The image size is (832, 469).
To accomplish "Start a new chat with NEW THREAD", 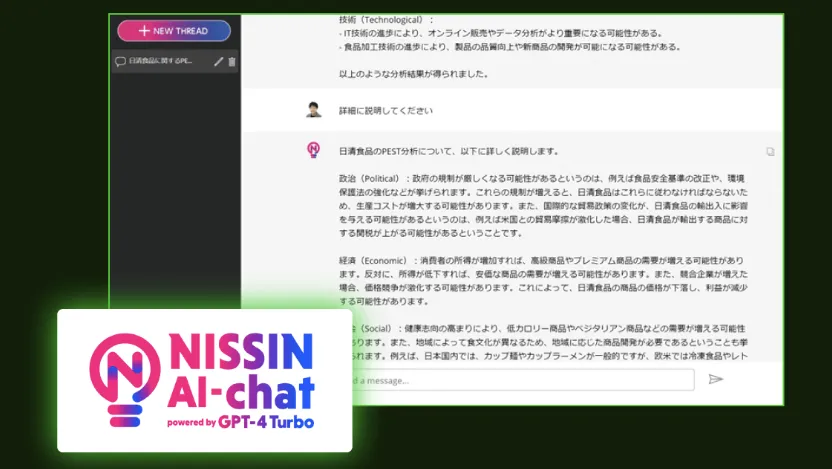I will tap(174, 31).
